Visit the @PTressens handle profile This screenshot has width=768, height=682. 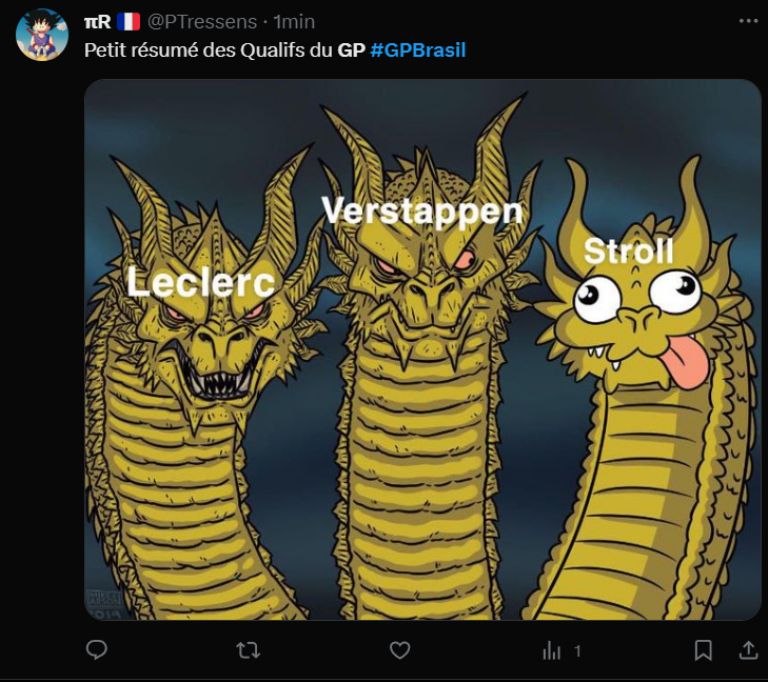[x=202, y=22]
